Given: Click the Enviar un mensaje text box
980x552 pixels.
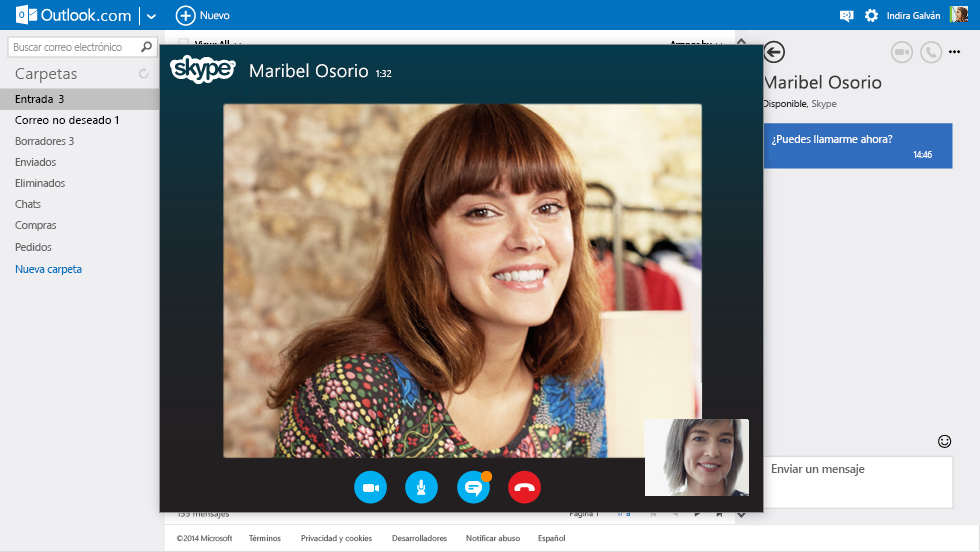Looking at the screenshot, I should [x=858, y=482].
